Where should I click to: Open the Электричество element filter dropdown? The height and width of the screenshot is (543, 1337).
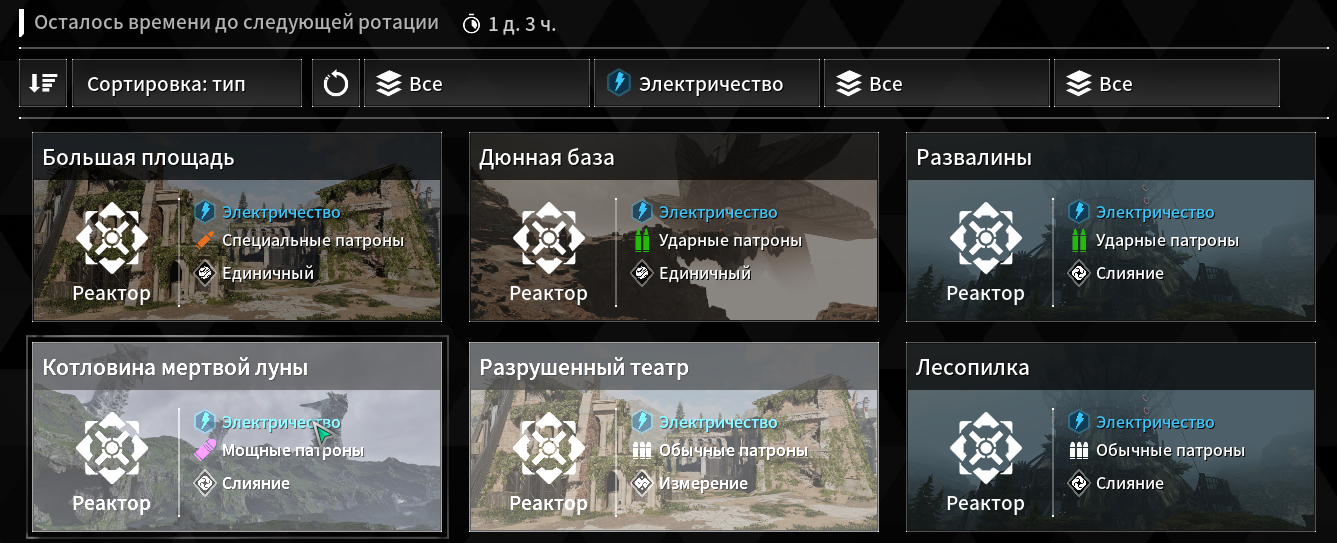click(x=706, y=83)
